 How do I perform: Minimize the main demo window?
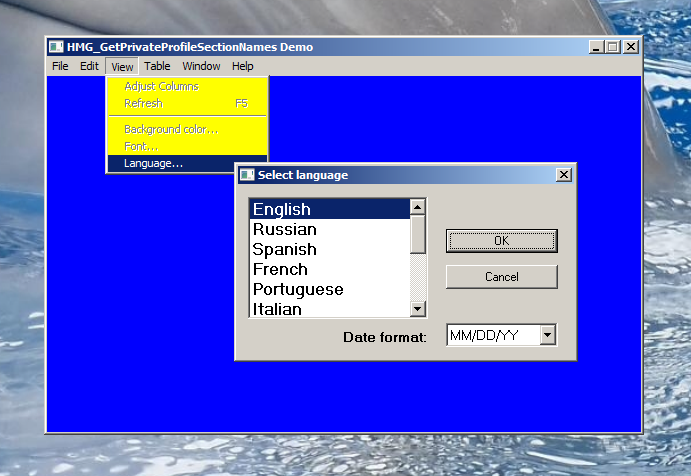[597, 47]
